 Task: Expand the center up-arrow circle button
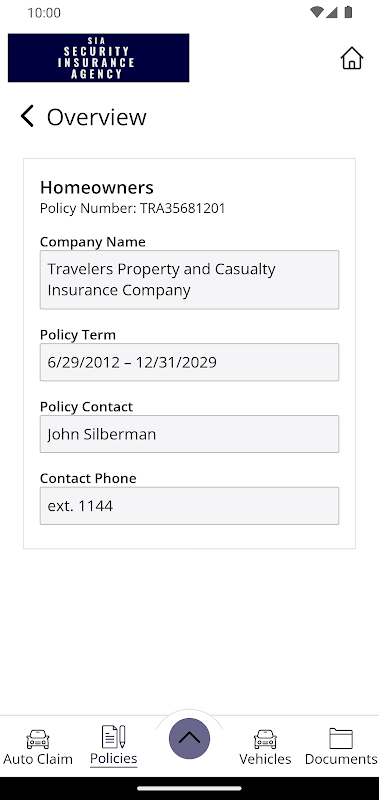[x=189, y=738]
